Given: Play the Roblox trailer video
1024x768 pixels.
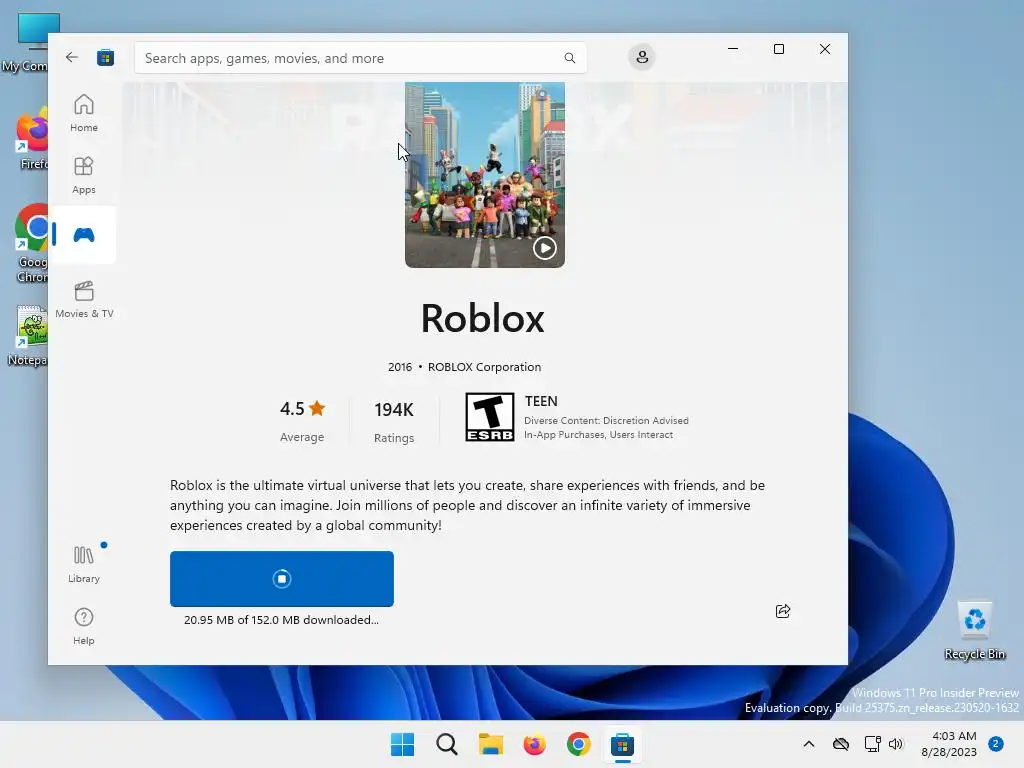Looking at the screenshot, I should tap(545, 248).
